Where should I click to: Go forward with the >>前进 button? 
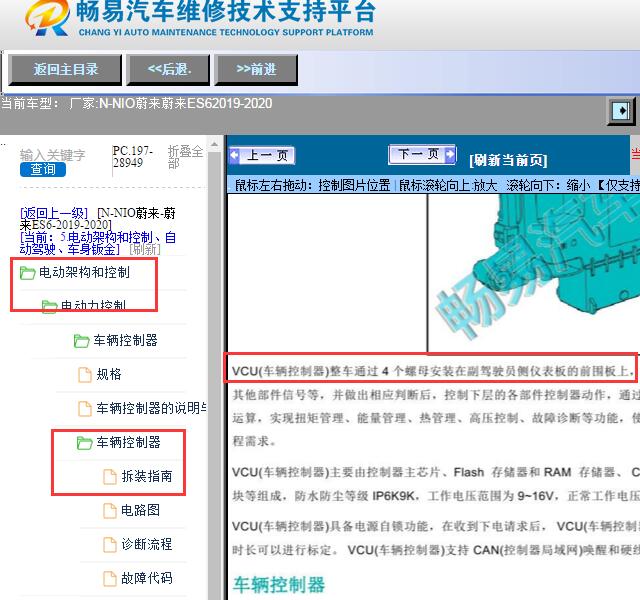tap(256, 69)
